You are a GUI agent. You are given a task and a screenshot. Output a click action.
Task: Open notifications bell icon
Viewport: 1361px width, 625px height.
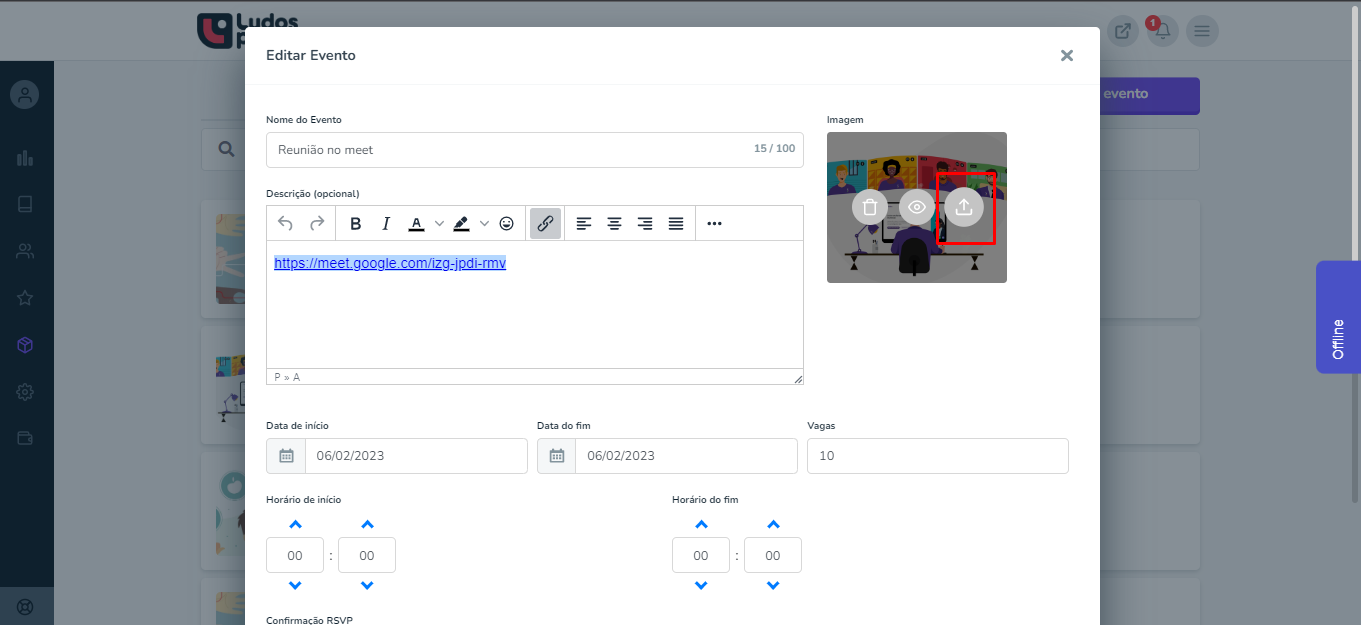coord(1162,31)
